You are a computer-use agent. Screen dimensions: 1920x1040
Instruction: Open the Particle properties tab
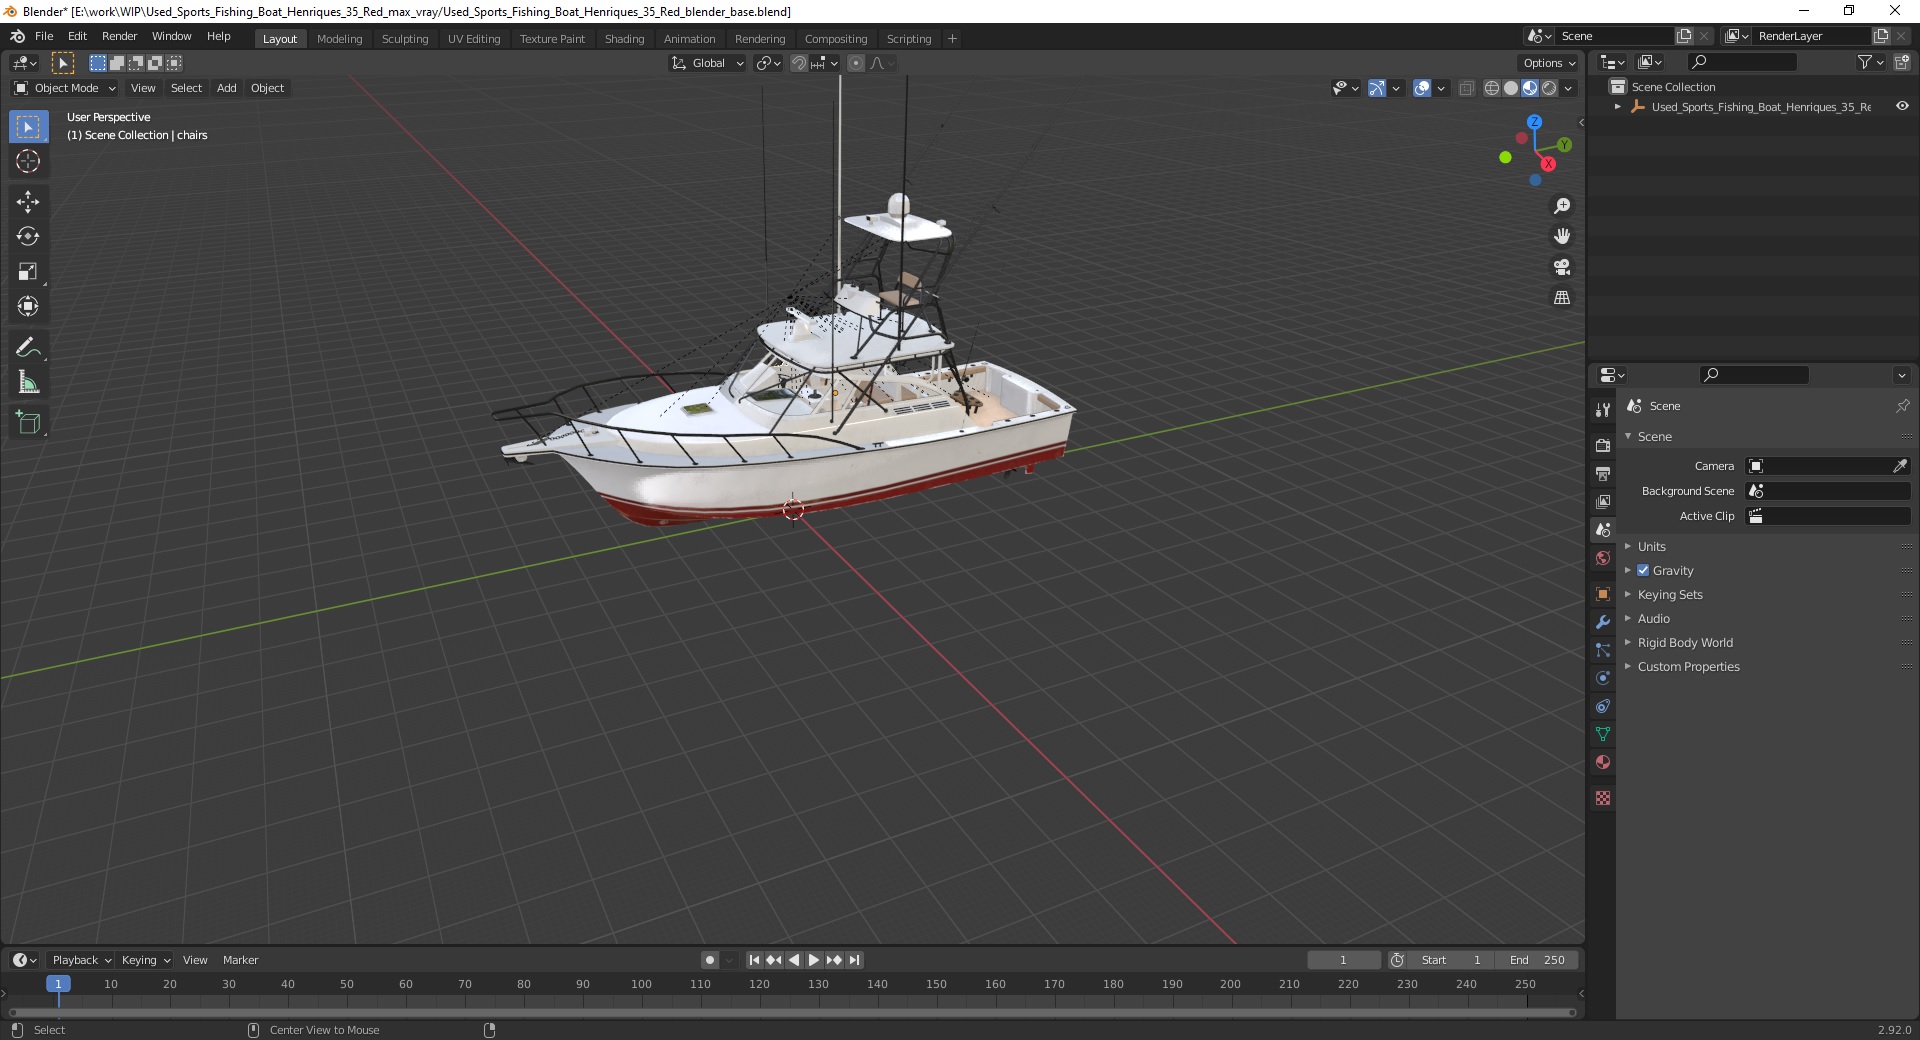[1603, 650]
